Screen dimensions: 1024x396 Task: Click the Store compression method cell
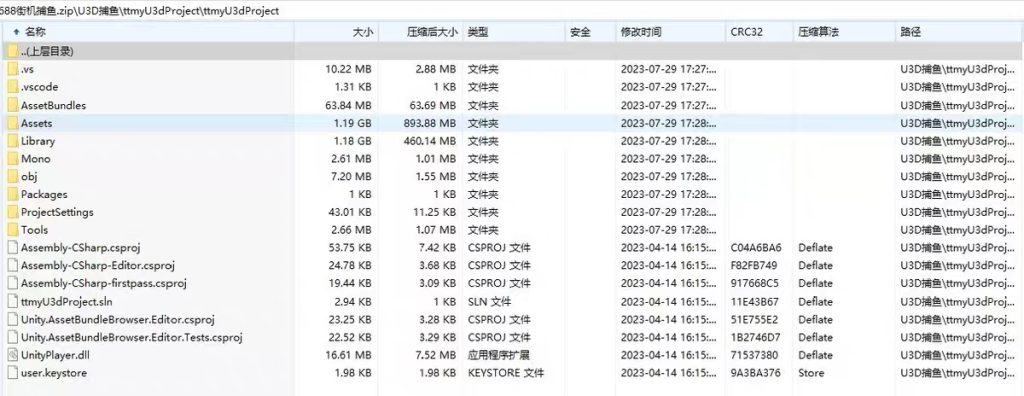point(811,373)
